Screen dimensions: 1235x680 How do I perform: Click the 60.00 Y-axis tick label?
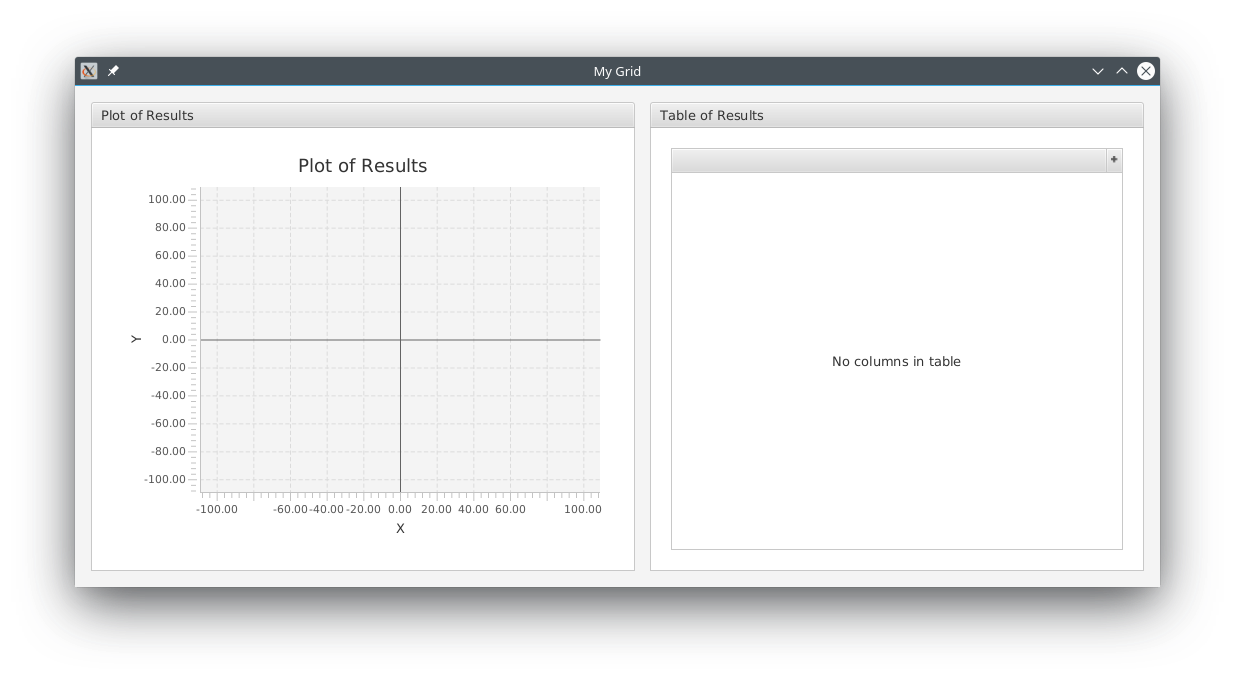pyautogui.click(x=170, y=255)
